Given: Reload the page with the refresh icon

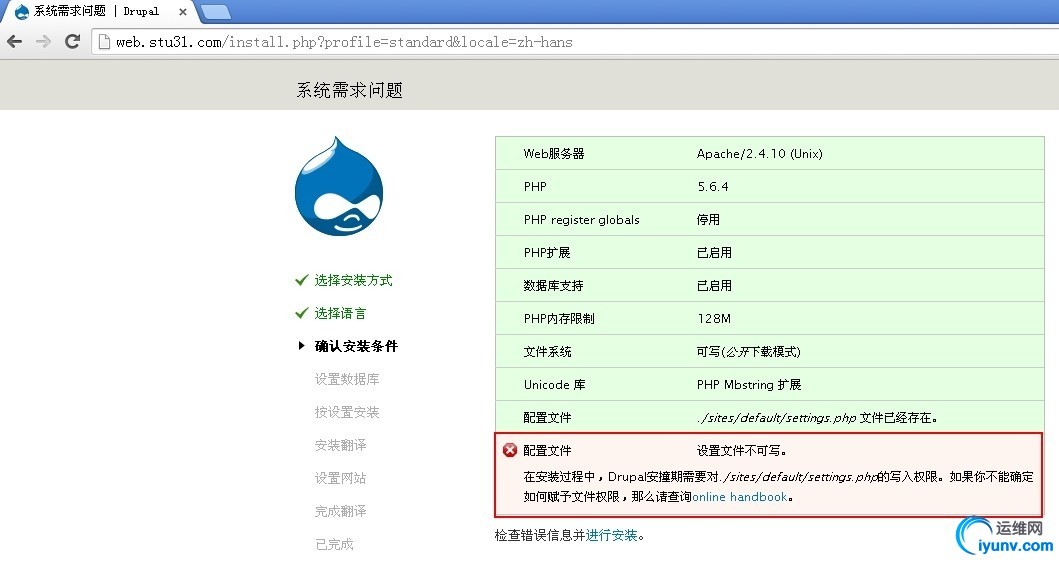Looking at the screenshot, I should 72,41.
